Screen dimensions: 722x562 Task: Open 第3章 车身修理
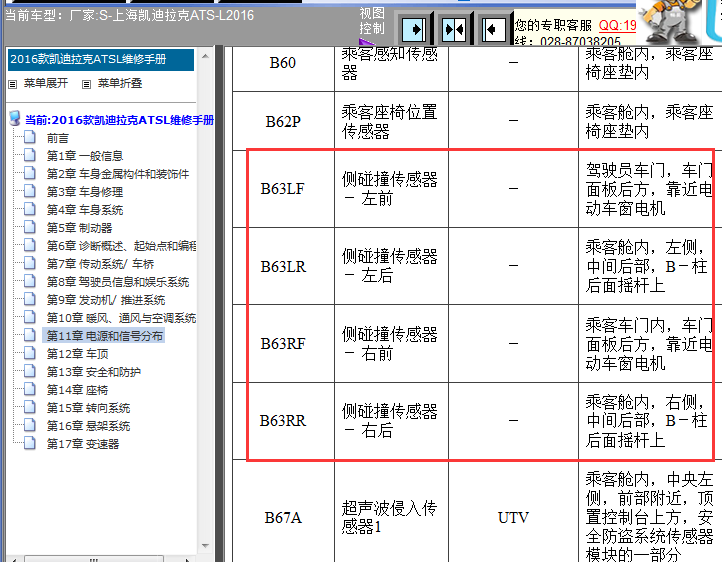pos(85,192)
